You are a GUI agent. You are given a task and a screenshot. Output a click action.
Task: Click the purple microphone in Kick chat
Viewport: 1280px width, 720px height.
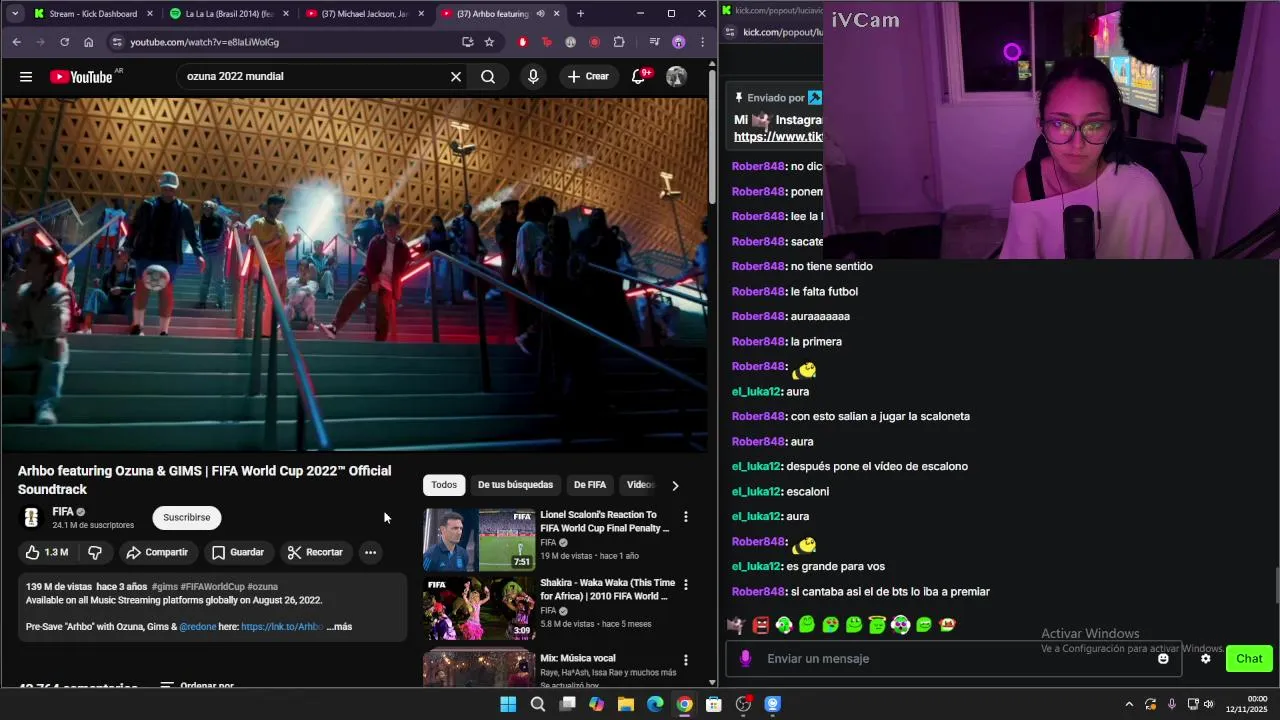click(745, 658)
